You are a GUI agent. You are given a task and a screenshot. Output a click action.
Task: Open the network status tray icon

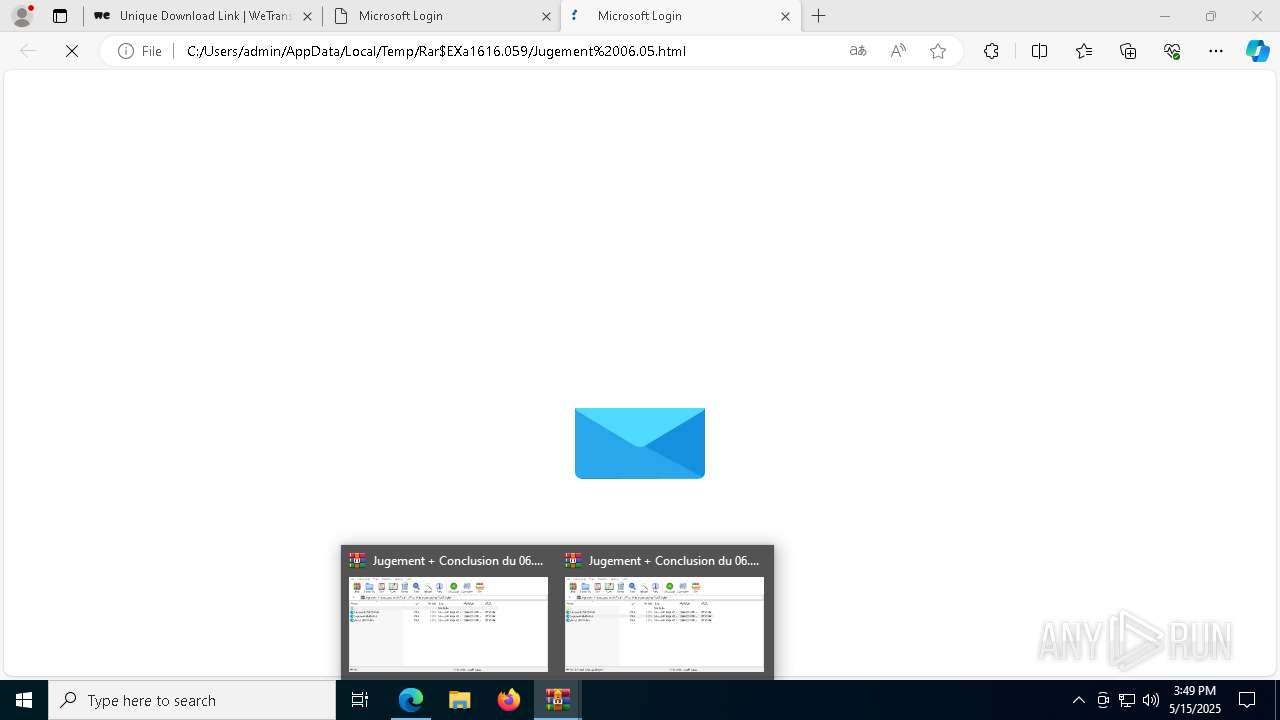[1127, 700]
